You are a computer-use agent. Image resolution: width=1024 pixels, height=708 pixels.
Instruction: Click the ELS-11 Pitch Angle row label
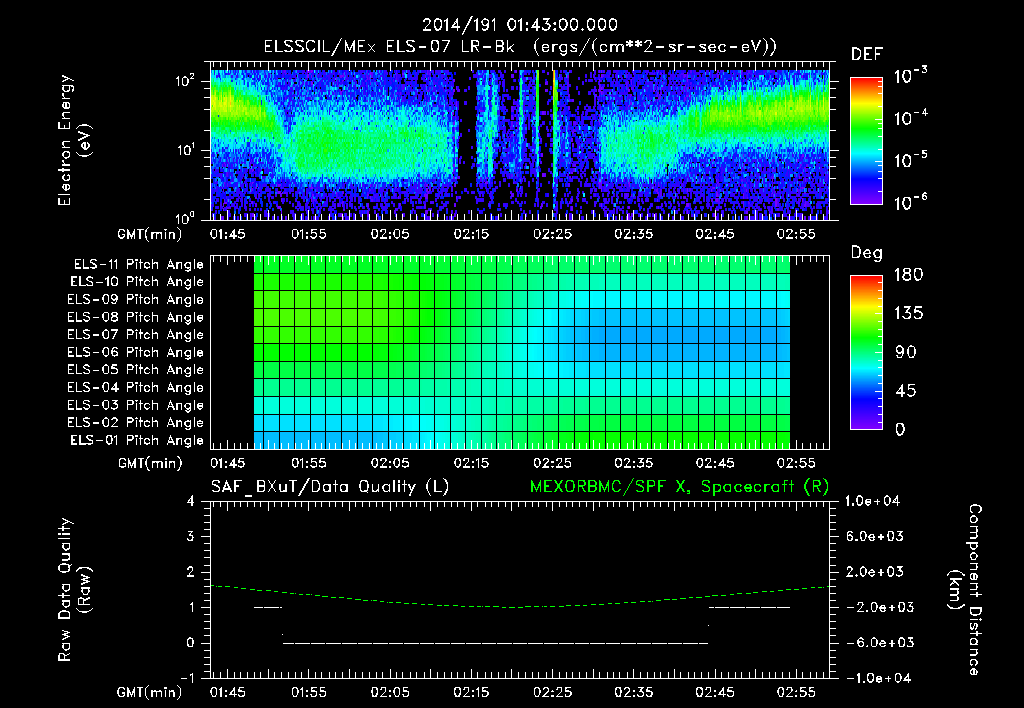pos(138,265)
